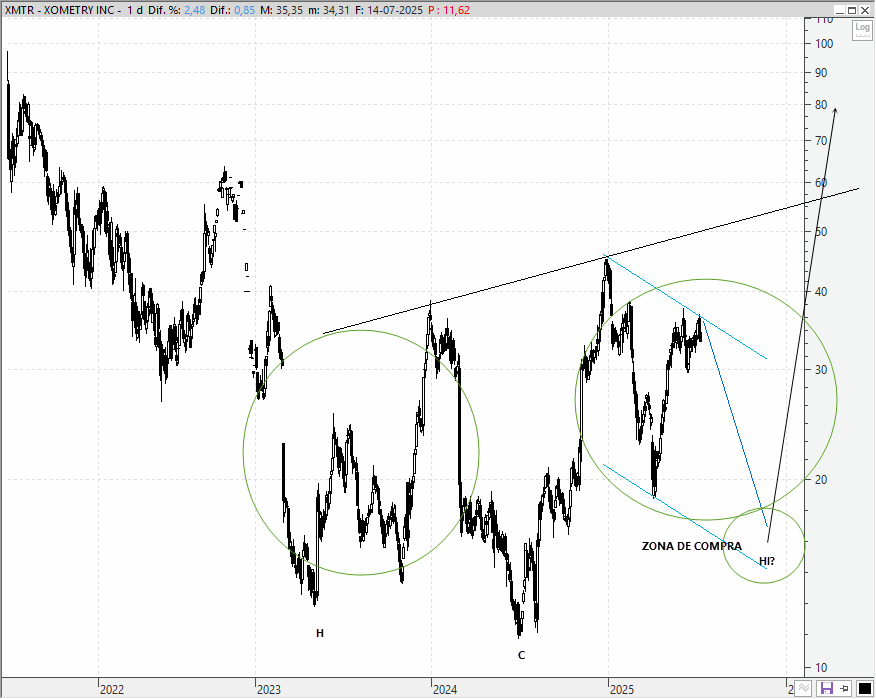Click the 100 price level on axis
Viewport: 876px width, 699px height.
tap(824, 44)
